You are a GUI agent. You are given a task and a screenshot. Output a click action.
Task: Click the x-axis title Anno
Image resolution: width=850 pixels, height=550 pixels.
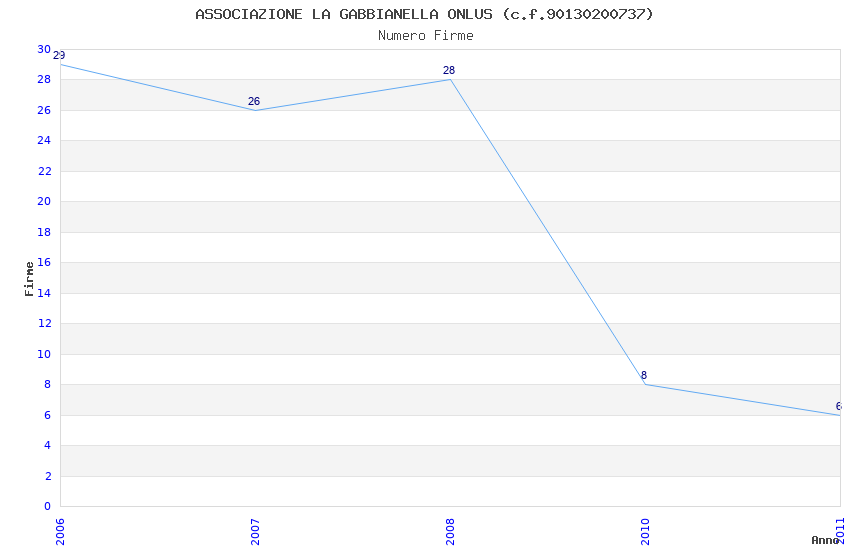pos(825,540)
